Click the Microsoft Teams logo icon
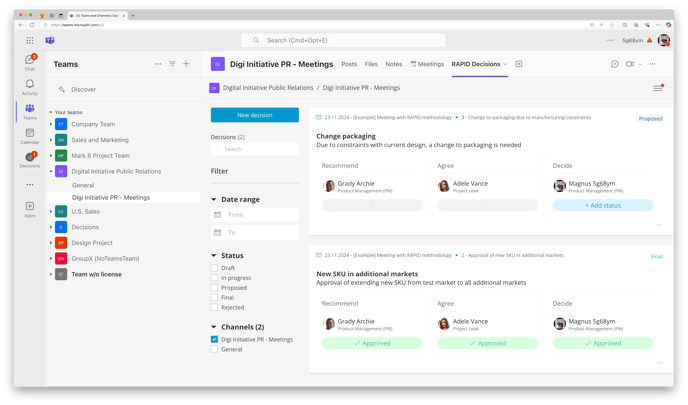The image size is (688, 405). click(50, 40)
